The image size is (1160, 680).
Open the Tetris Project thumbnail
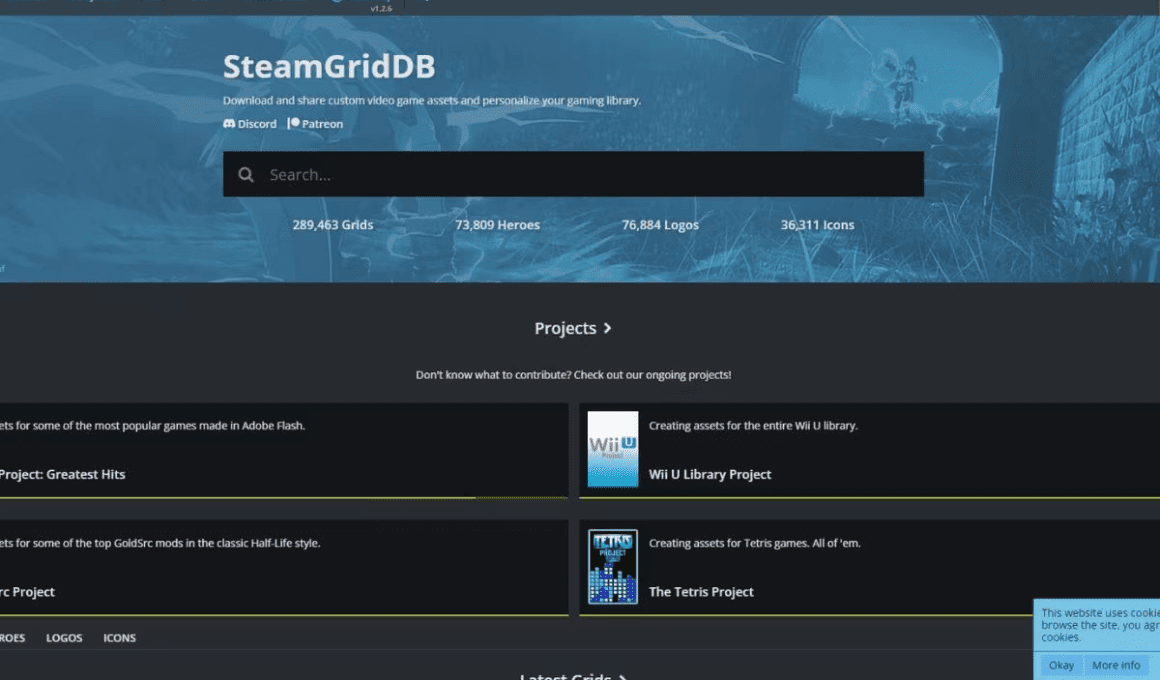coord(613,567)
